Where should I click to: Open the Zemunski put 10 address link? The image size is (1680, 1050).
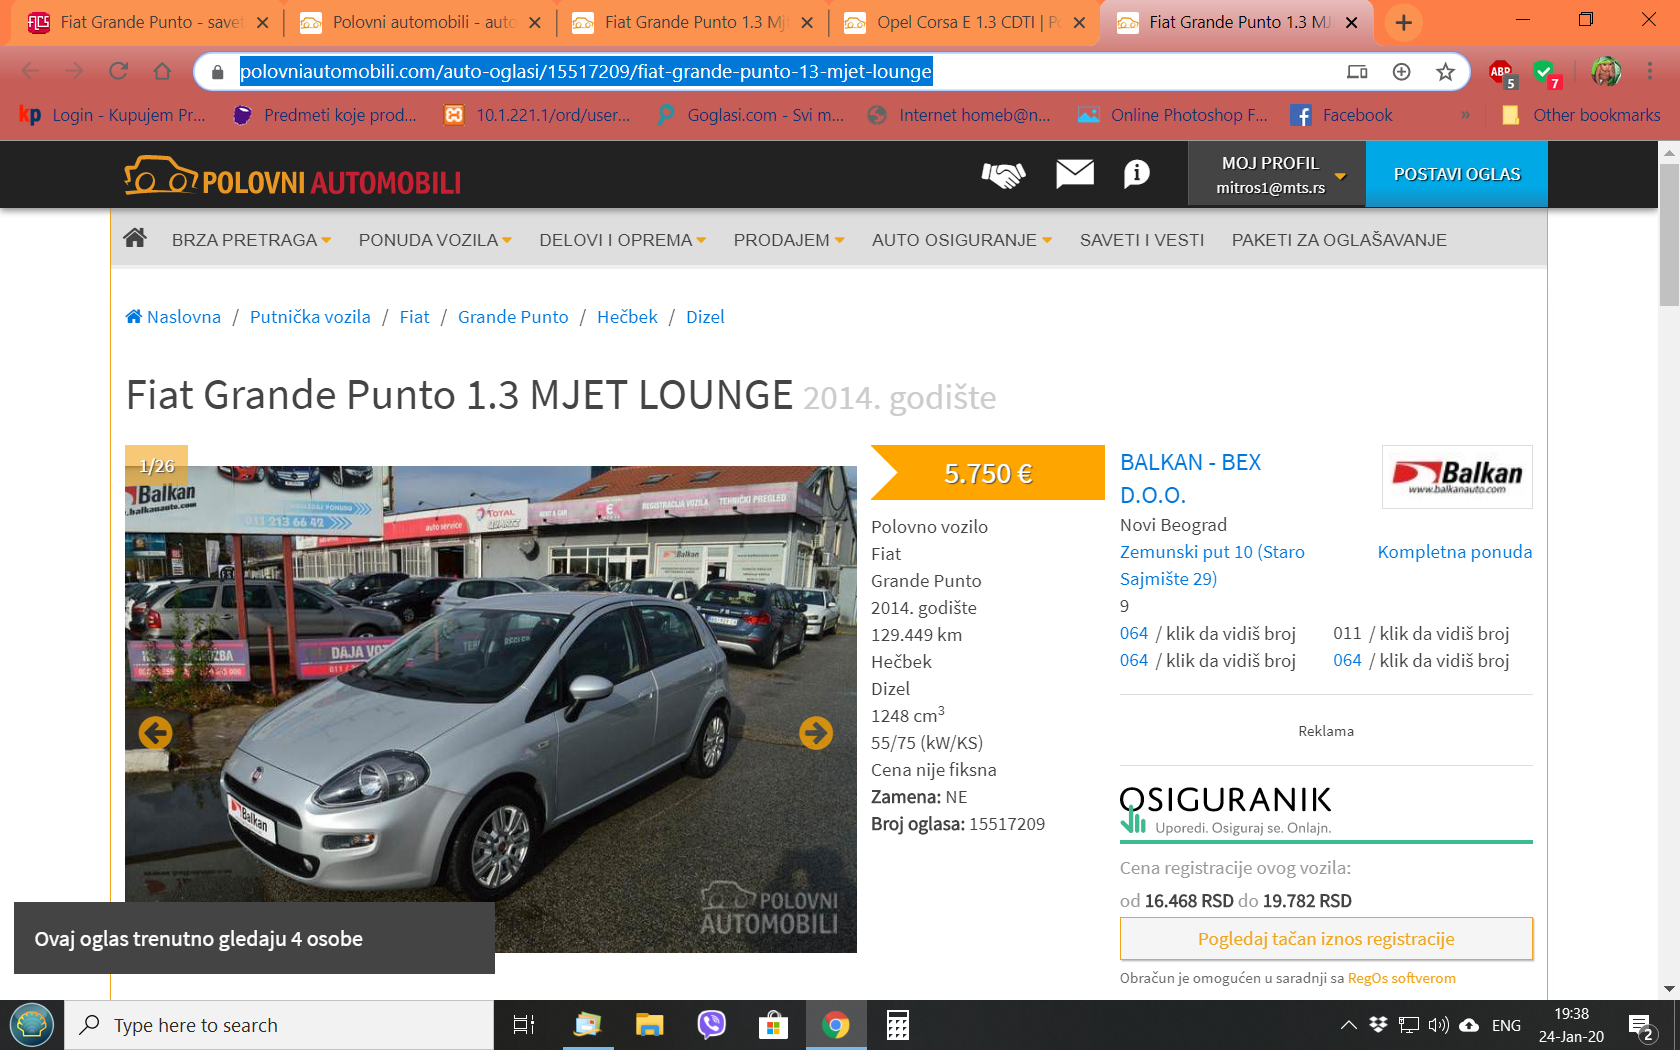[x=1212, y=565]
